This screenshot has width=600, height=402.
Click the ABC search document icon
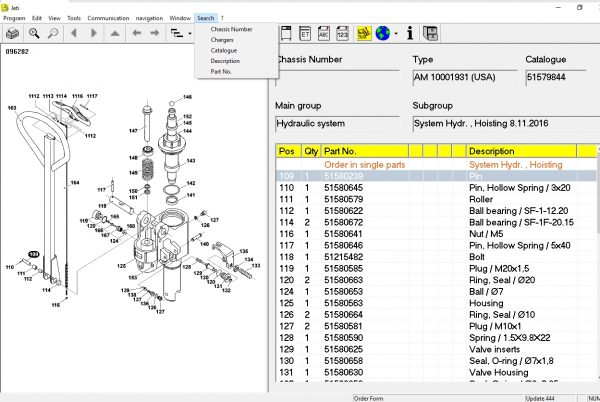pyautogui.click(x=324, y=34)
